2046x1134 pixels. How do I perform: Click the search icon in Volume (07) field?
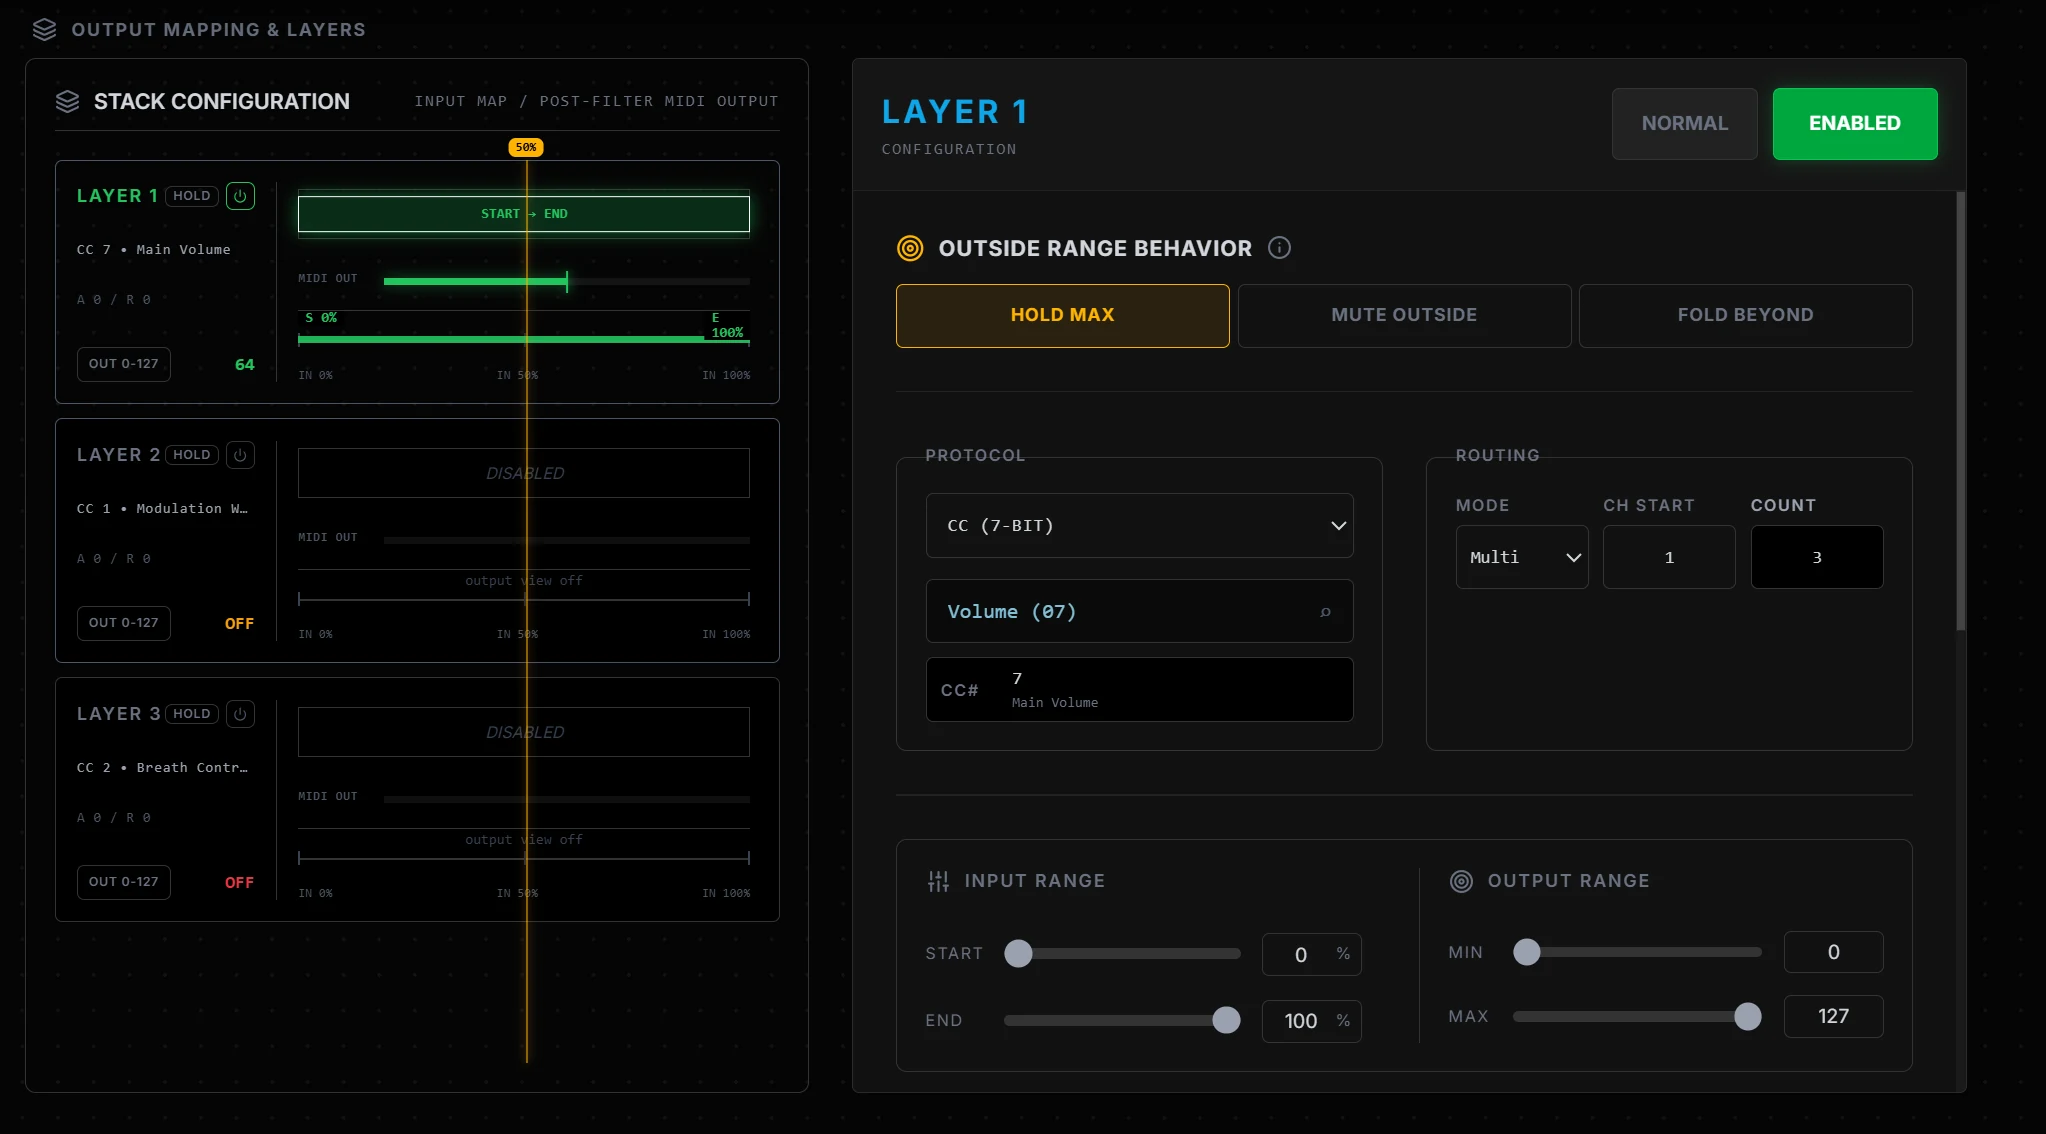pos(1325,612)
